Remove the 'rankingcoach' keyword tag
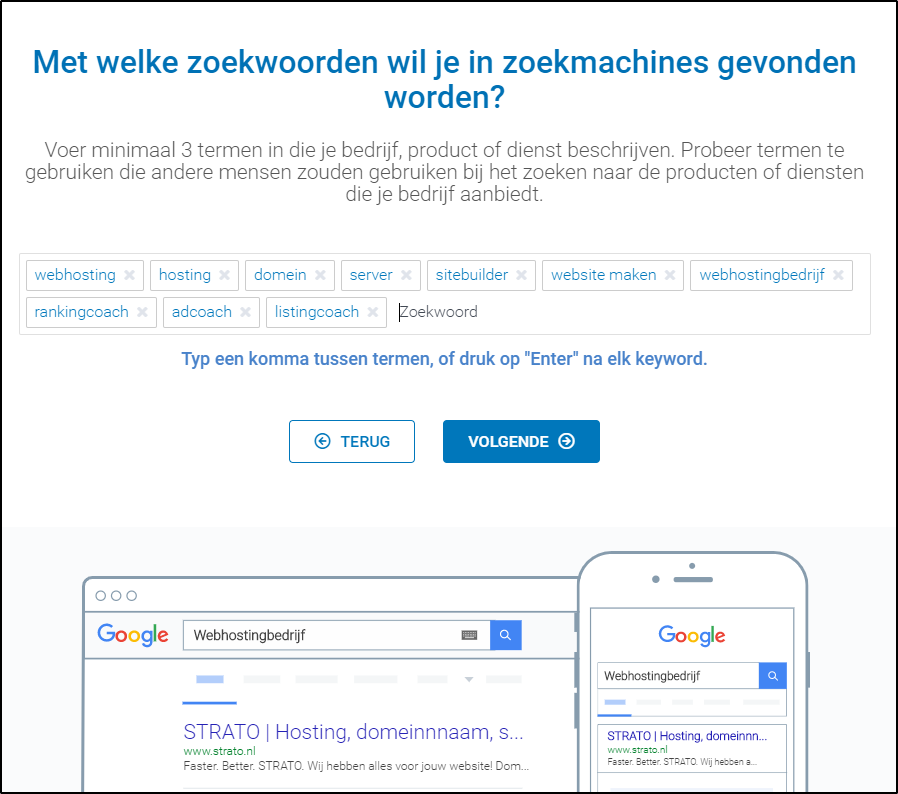This screenshot has height=794, width=898. pos(142,312)
